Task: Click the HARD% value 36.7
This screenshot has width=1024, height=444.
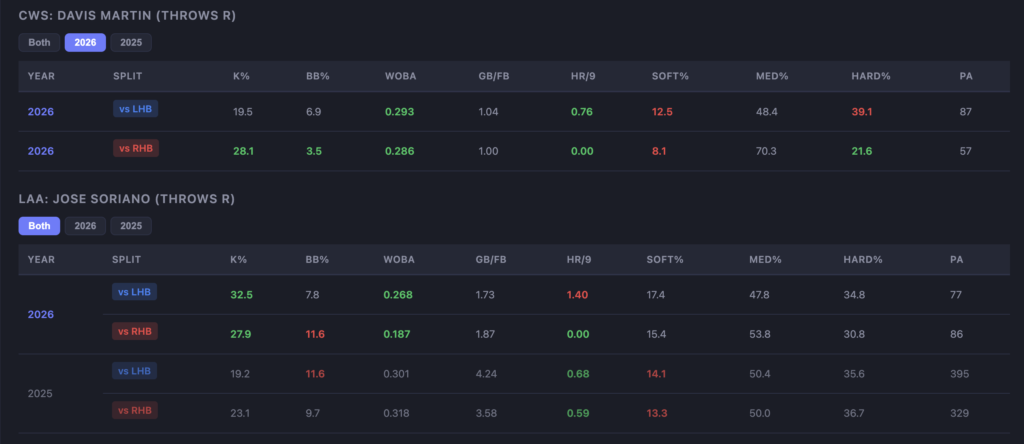Action: click(x=854, y=413)
